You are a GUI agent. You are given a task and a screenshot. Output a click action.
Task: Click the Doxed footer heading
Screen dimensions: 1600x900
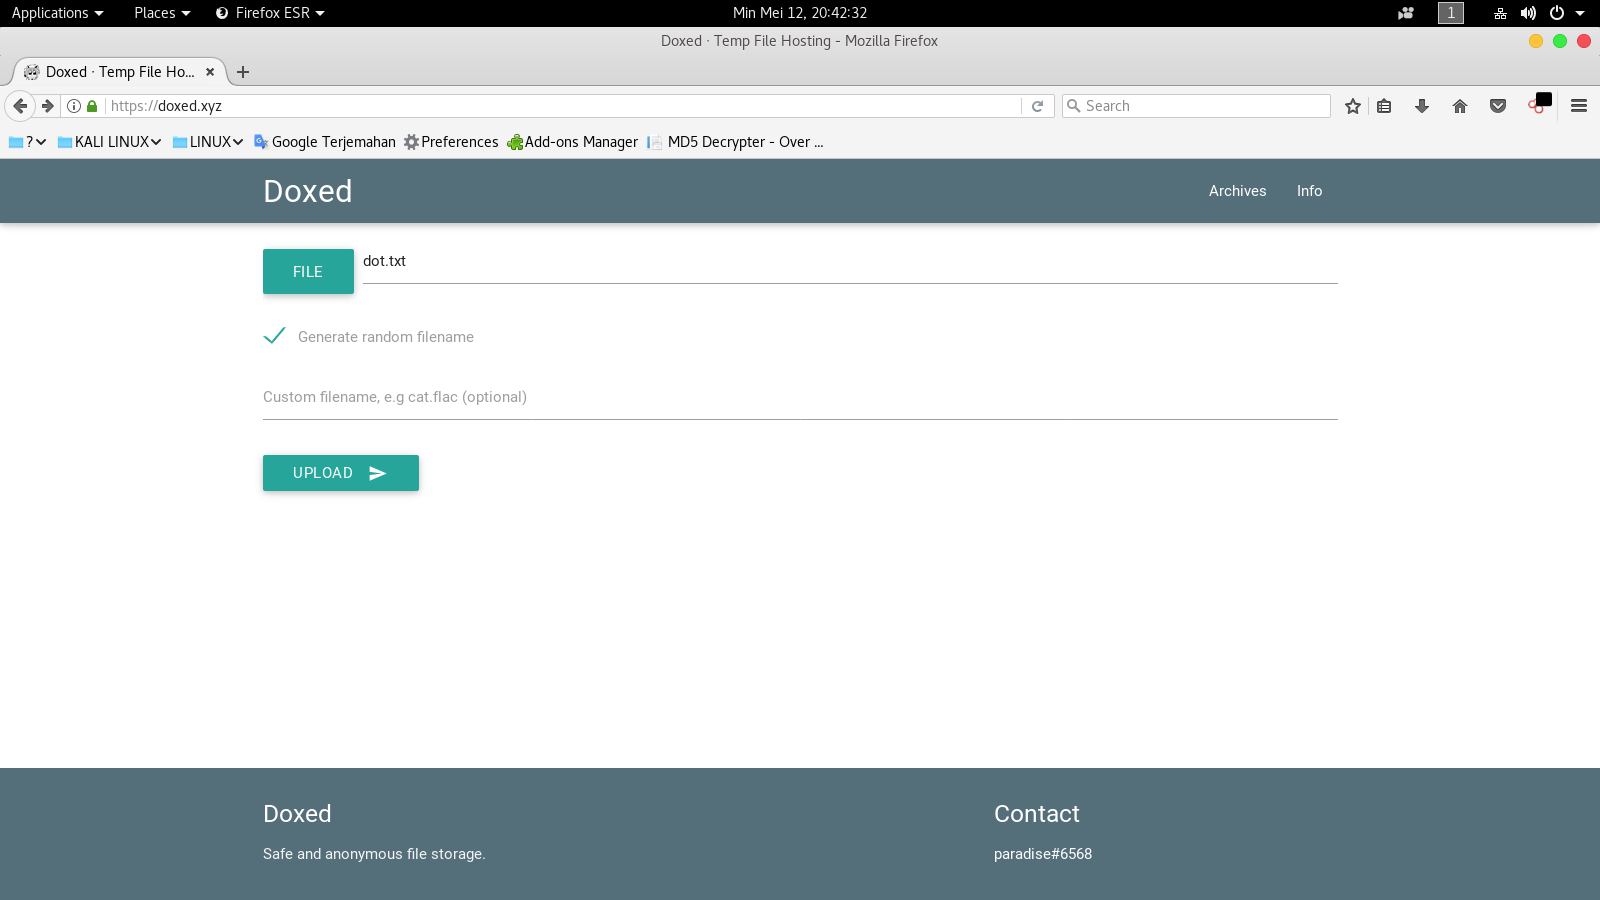pos(297,814)
